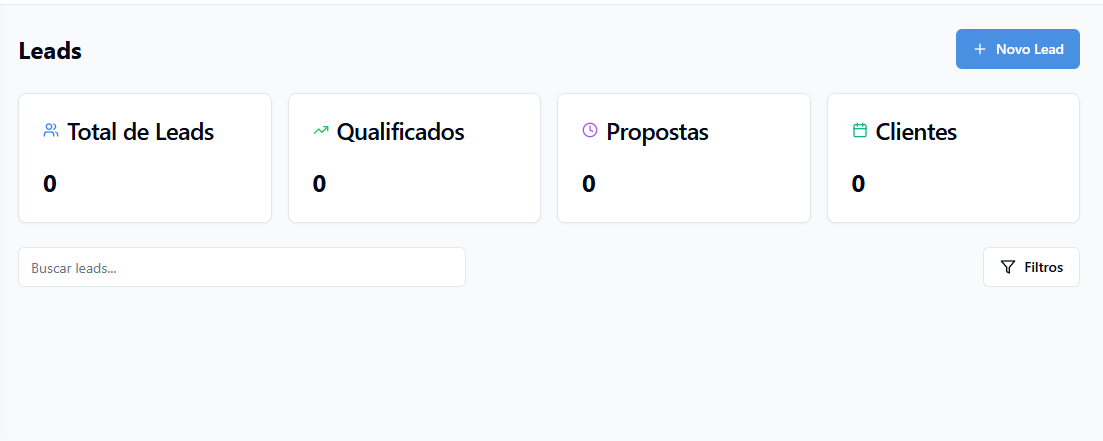Image resolution: width=1103 pixels, height=441 pixels.
Task: Click the Qualificados title text
Action: 401,132
